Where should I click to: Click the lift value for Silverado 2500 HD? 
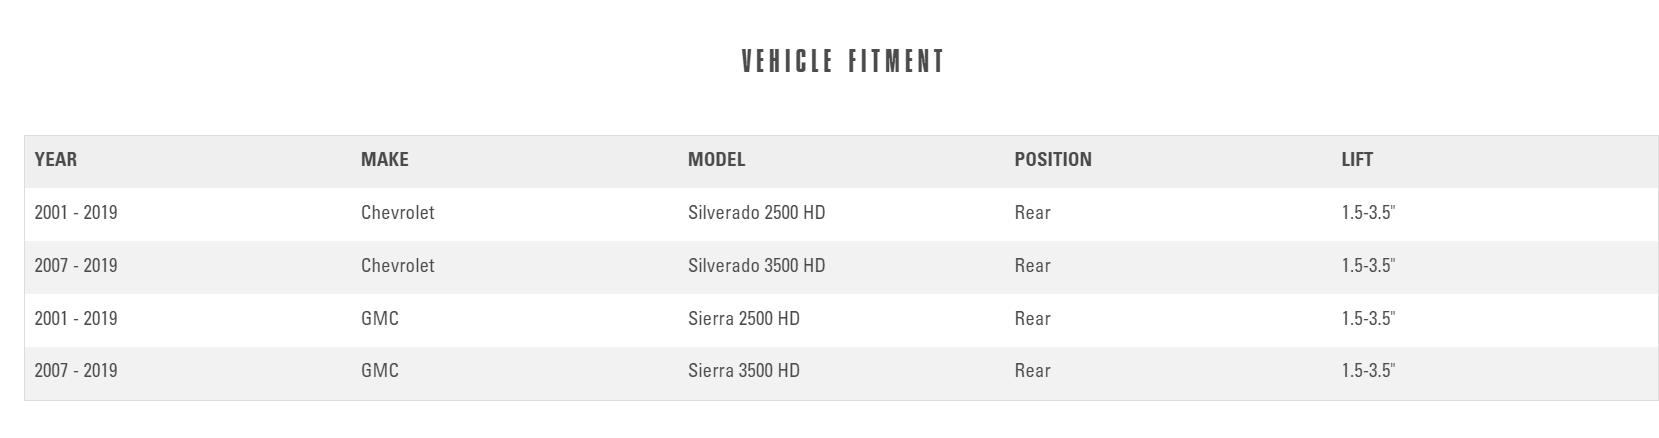coord(1368,213)
